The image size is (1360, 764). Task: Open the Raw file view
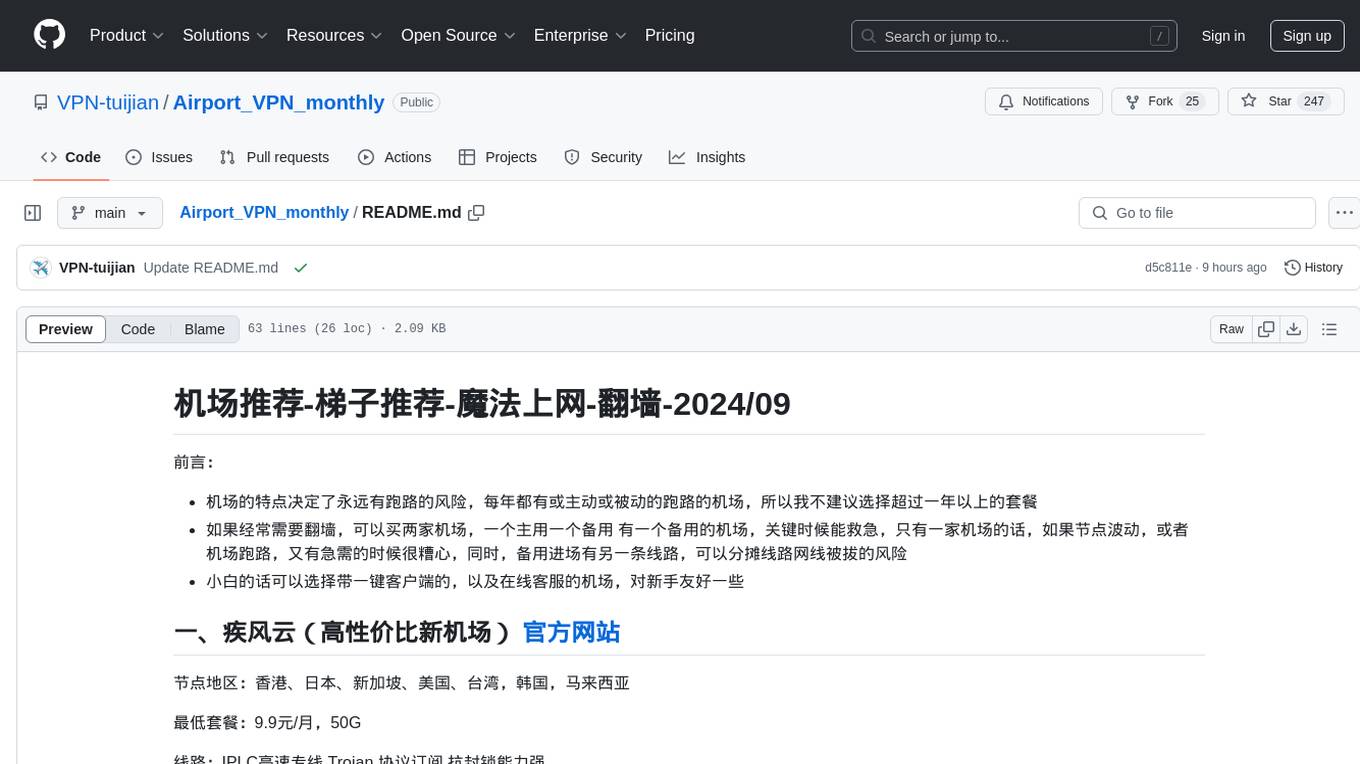click(x=1231, y=329)
